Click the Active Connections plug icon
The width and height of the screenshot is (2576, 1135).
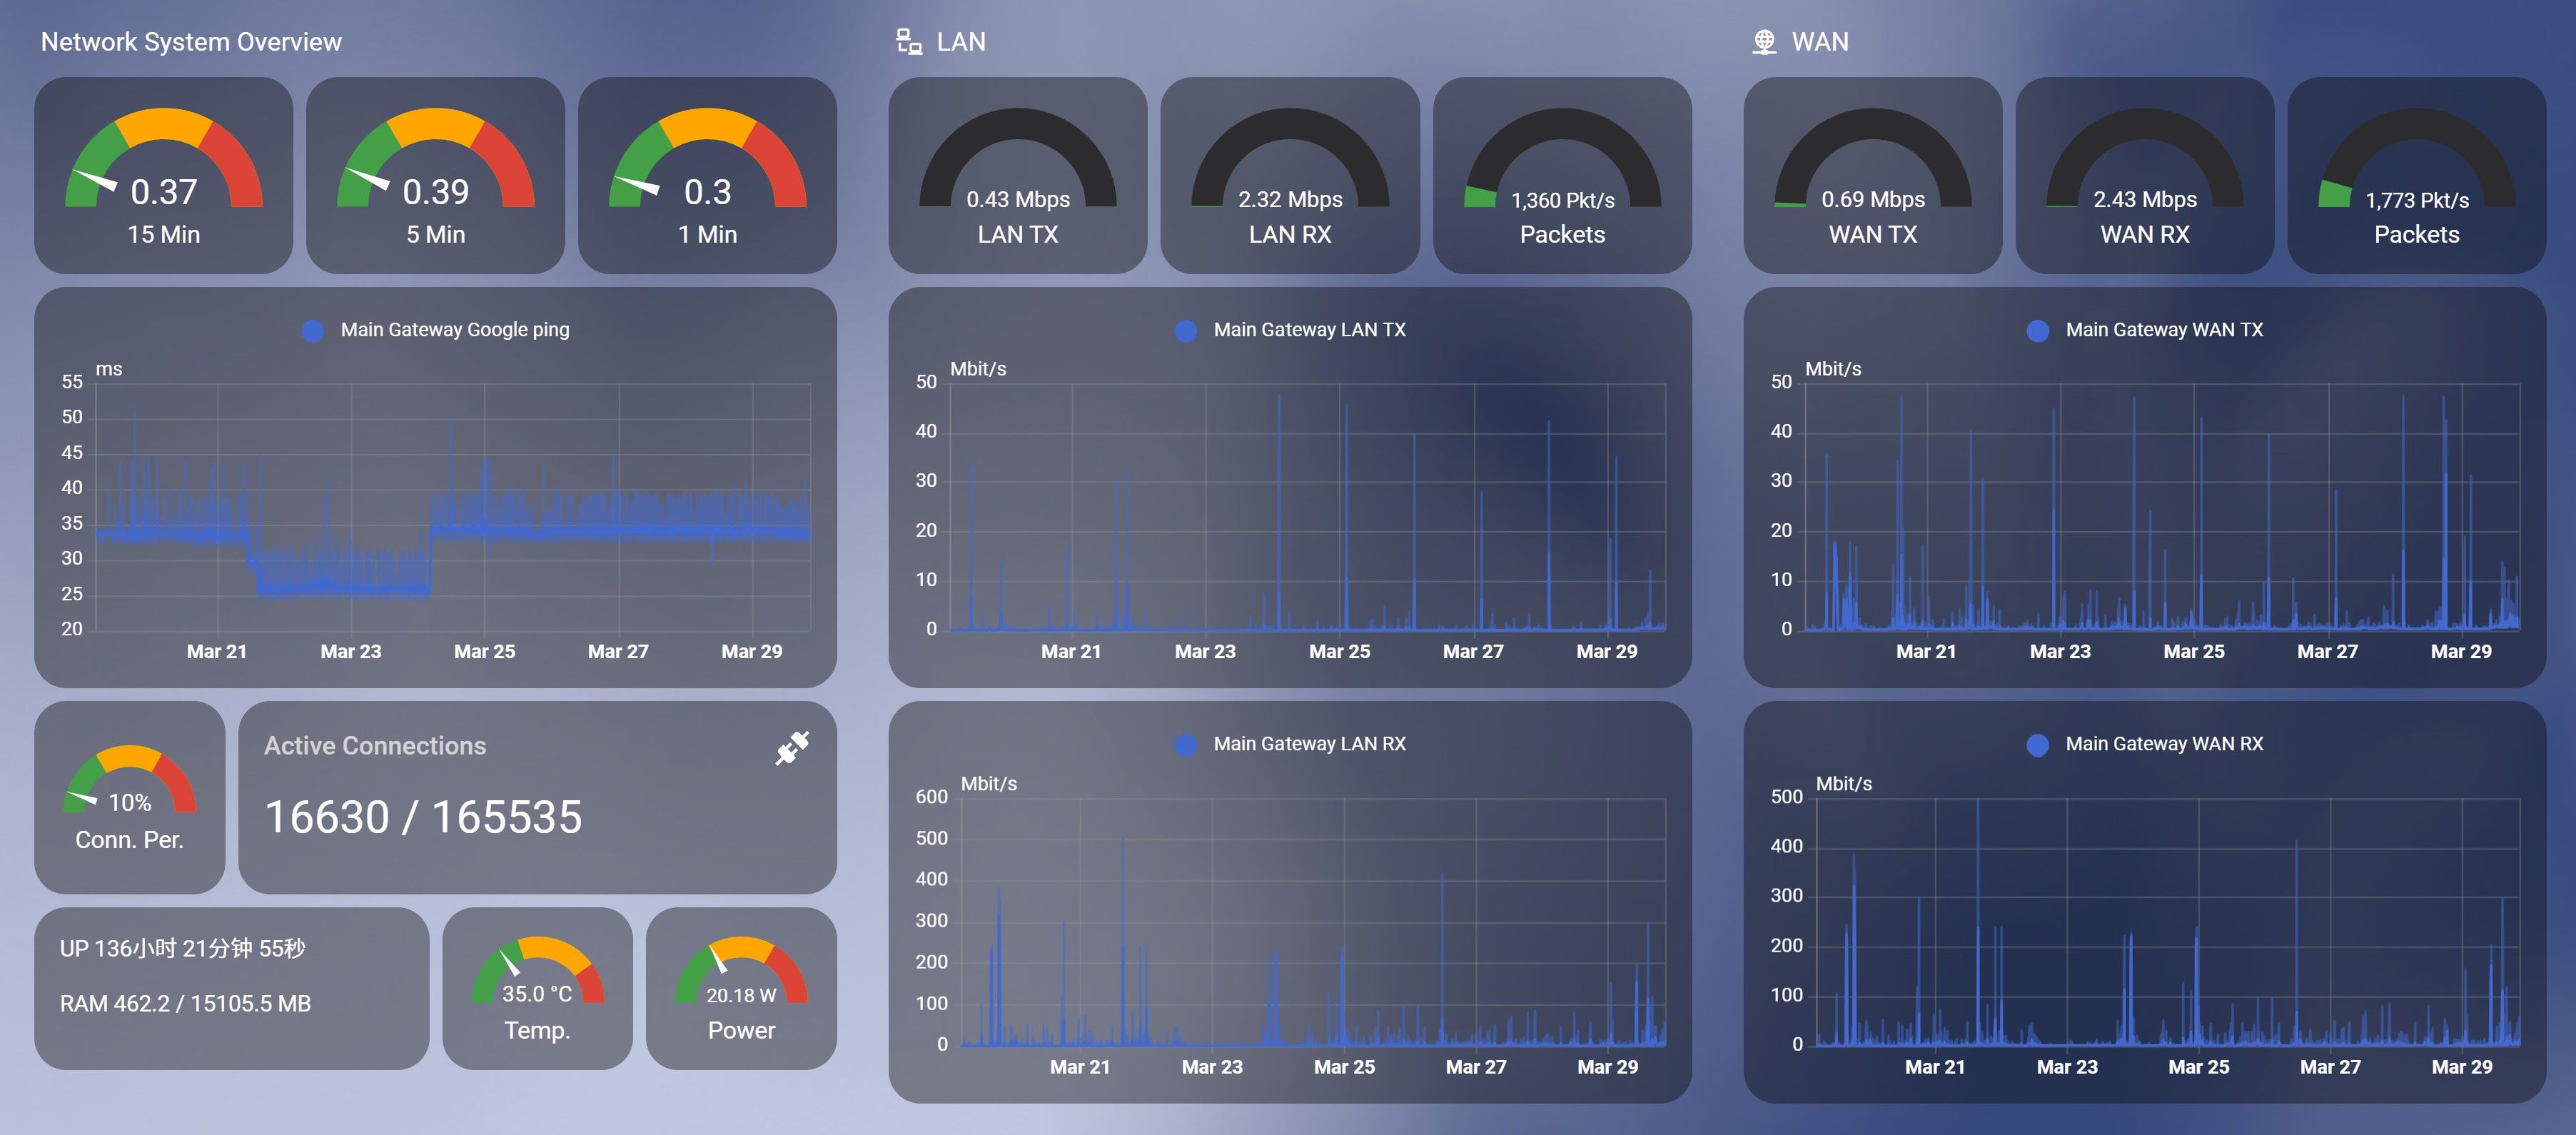point(792,748)
